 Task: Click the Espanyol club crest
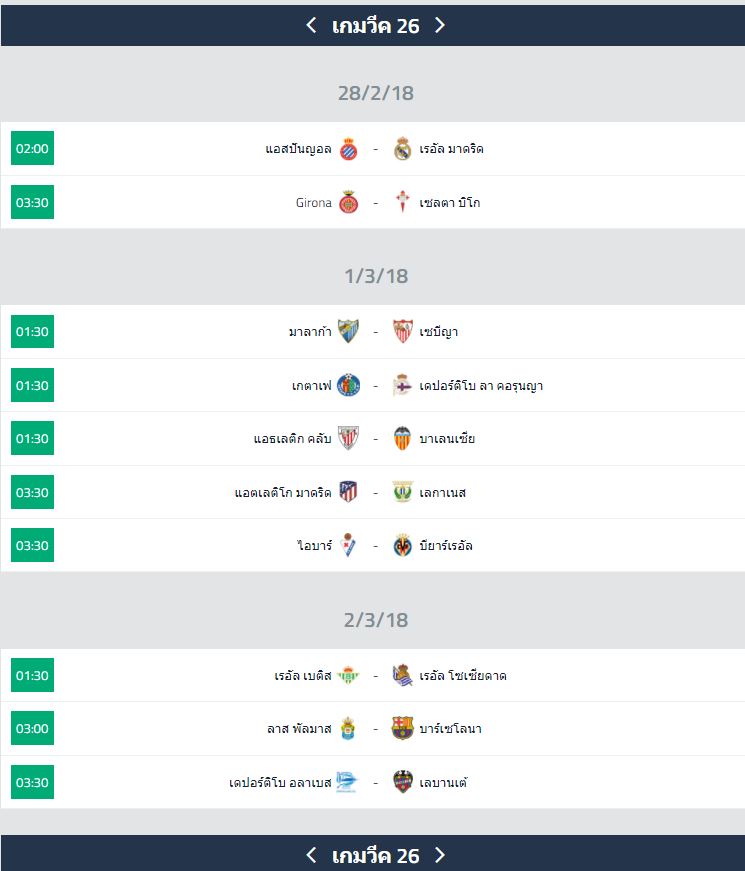[x=348, y=149]
